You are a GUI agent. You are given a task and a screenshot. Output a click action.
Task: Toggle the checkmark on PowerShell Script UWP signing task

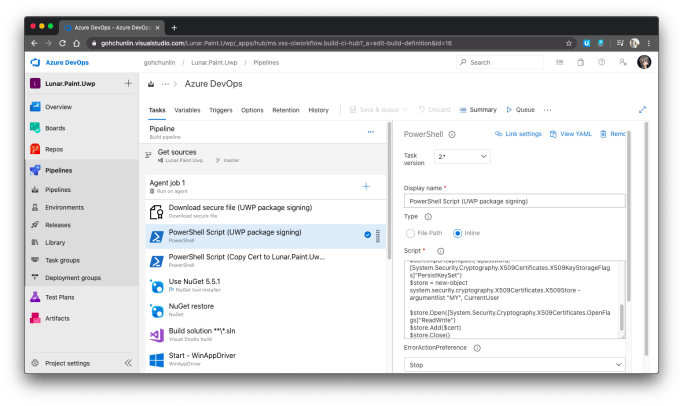(368, 235)
